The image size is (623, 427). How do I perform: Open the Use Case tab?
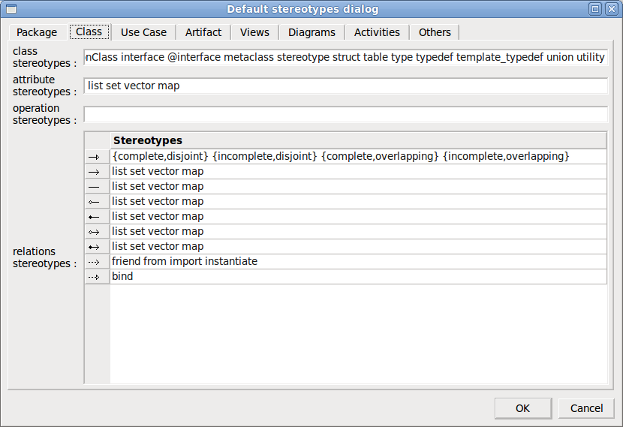click(x=143, y=32)
